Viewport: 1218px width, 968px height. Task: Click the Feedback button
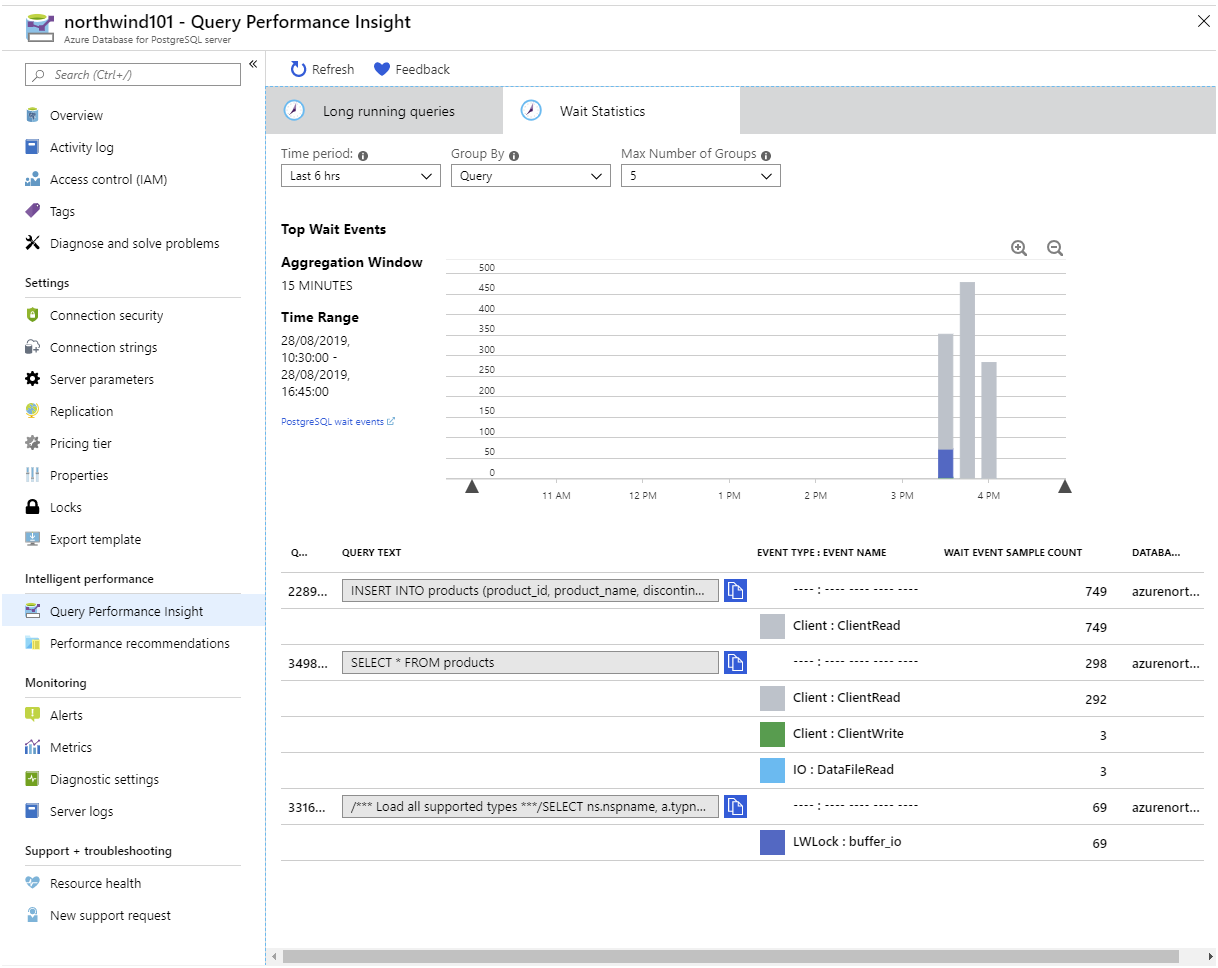412,69
